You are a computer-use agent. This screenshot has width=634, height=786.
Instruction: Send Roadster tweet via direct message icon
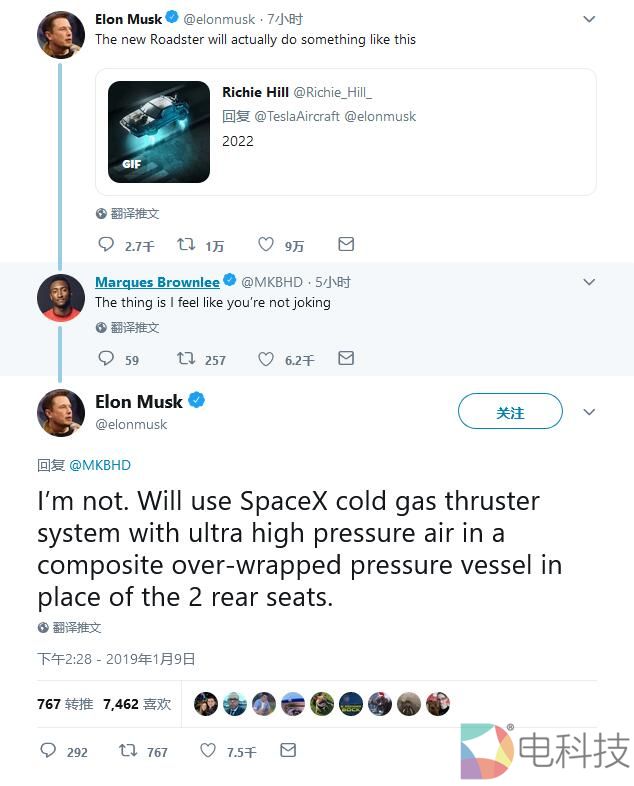346,244
